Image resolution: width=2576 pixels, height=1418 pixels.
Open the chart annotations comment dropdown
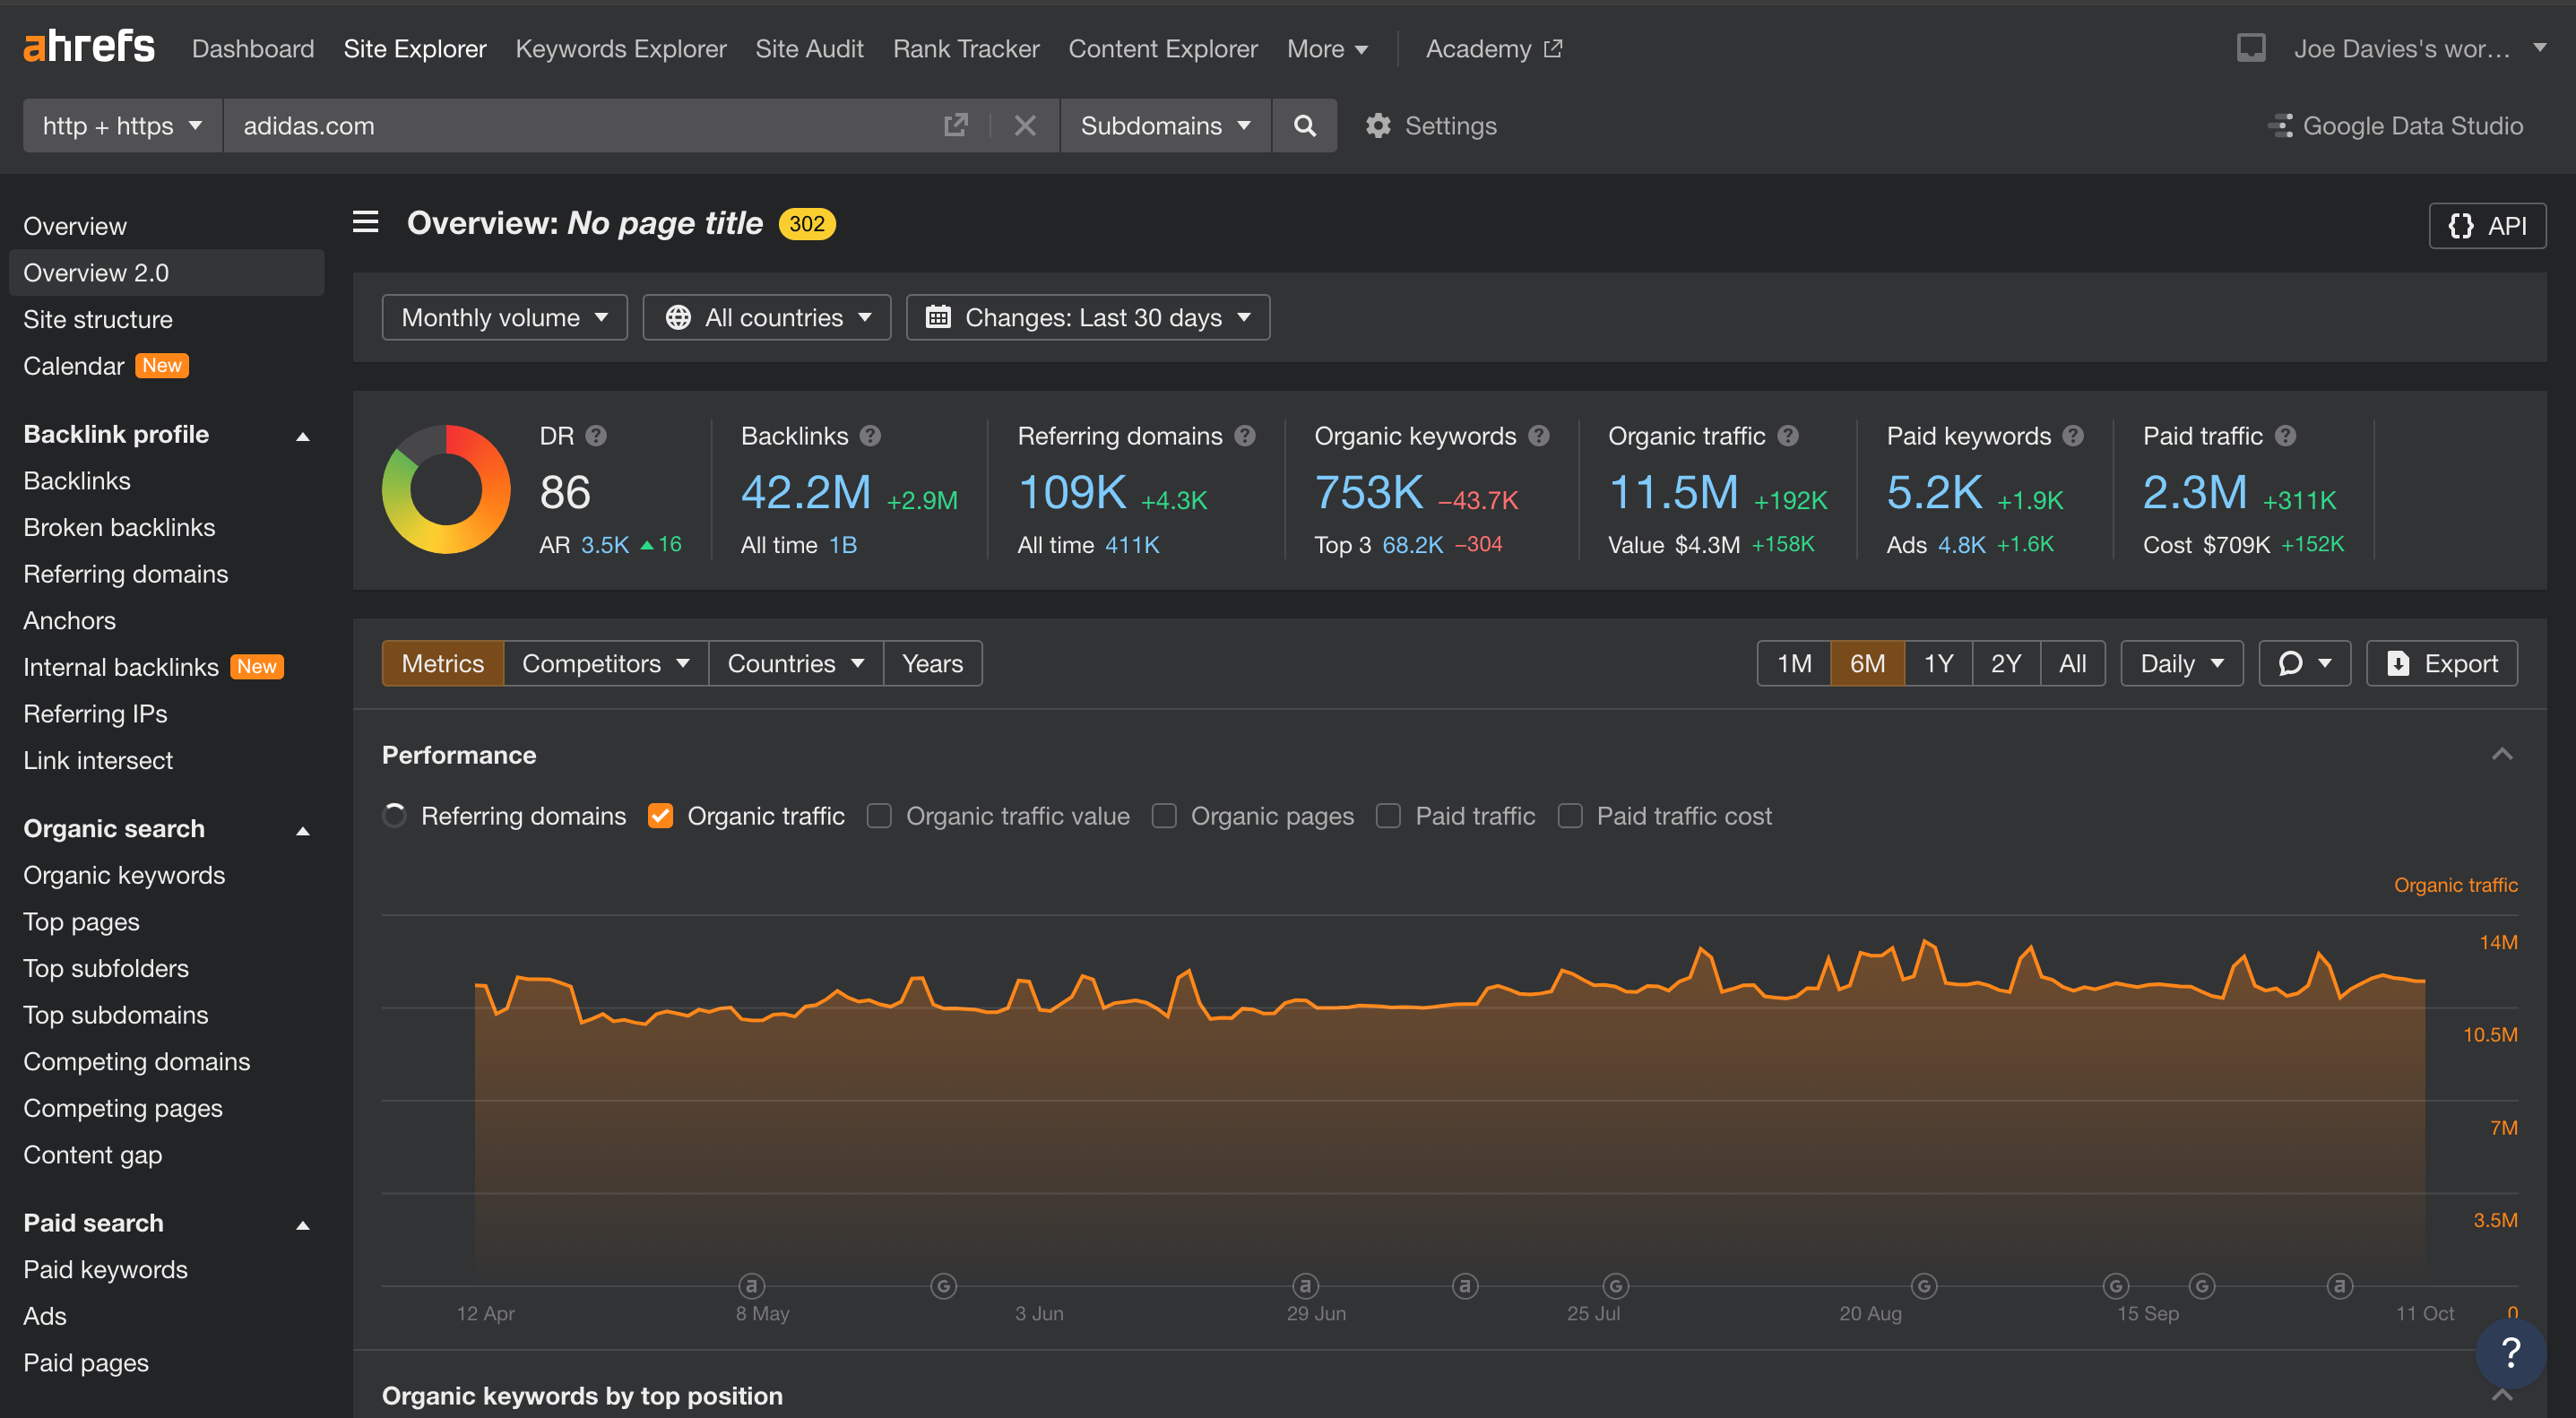pos(2304,663)
